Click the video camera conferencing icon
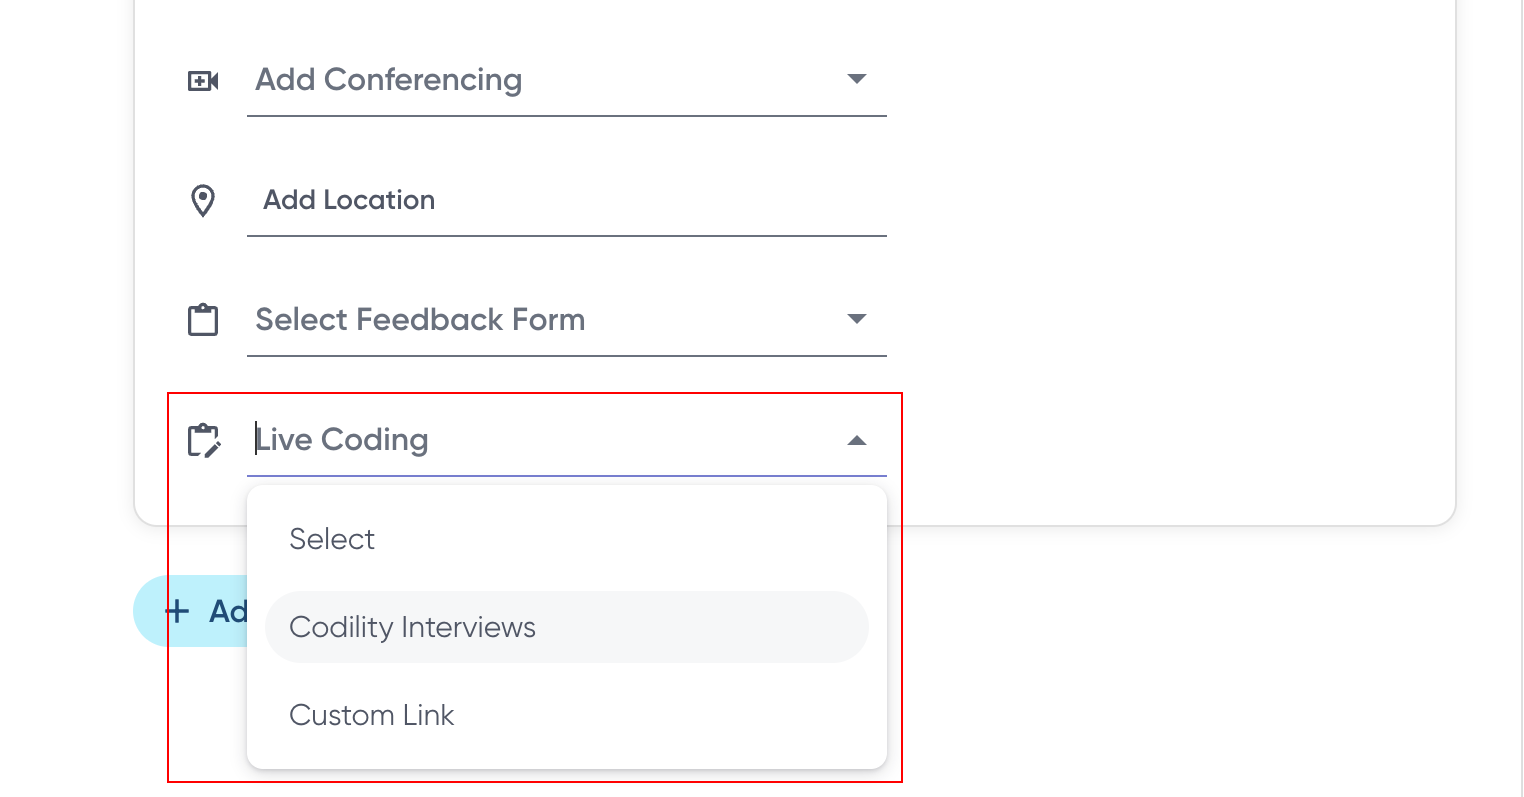Viewport: 1524px width, 797px height. point(203,81)
